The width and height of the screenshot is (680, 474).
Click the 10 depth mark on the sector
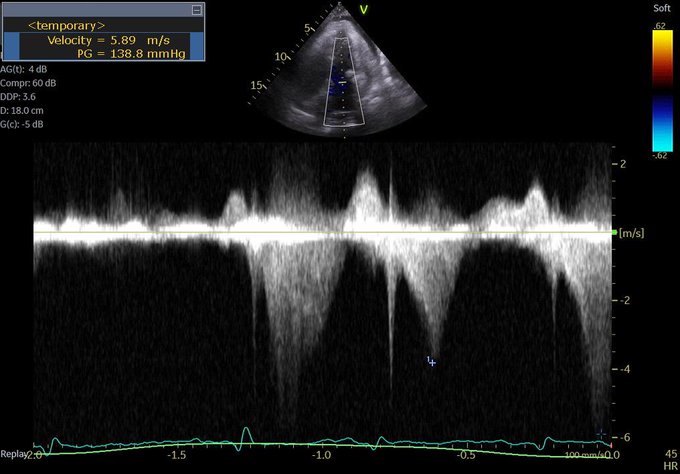tap(281, 56)
